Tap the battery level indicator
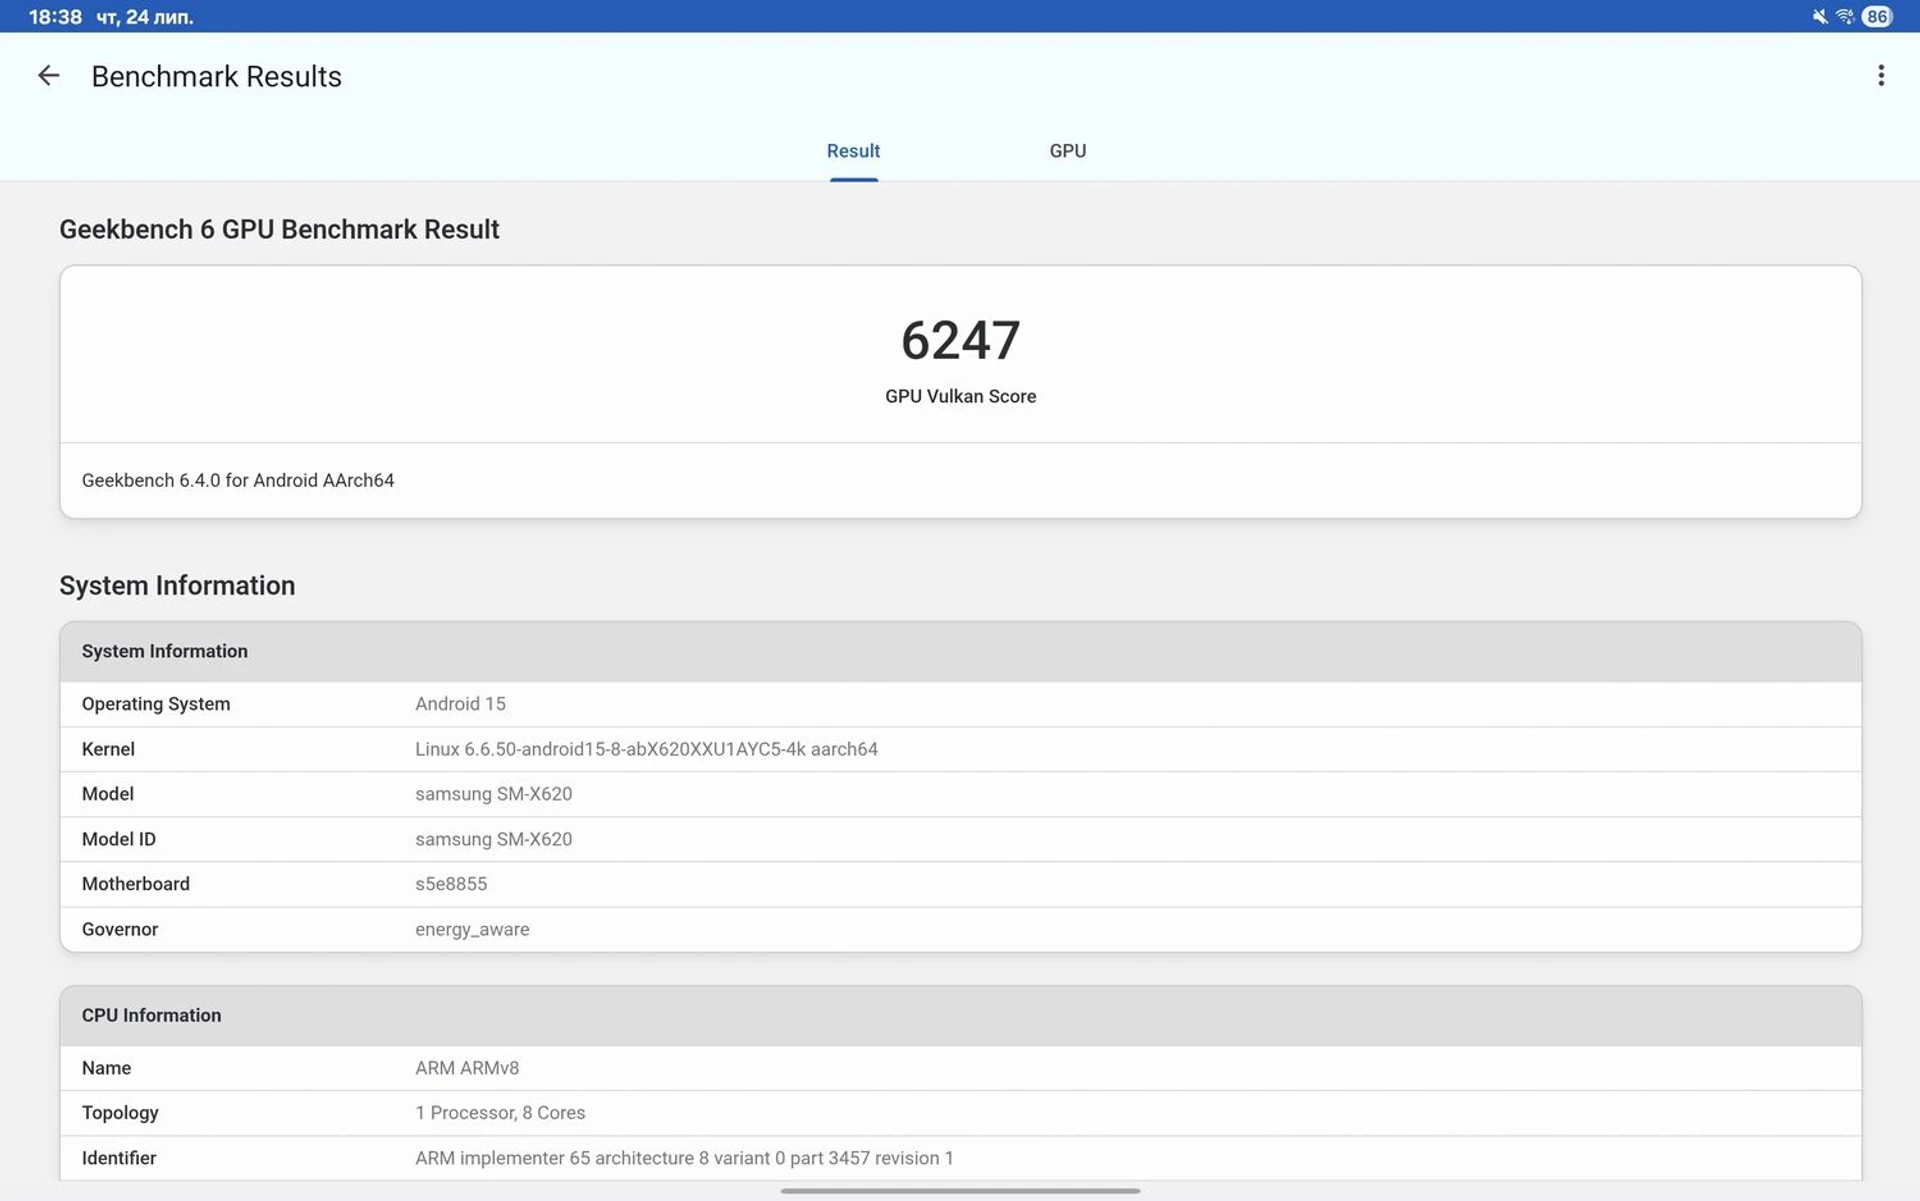This screenshot has width=1920, height=1201. (x=1877, y=16)
